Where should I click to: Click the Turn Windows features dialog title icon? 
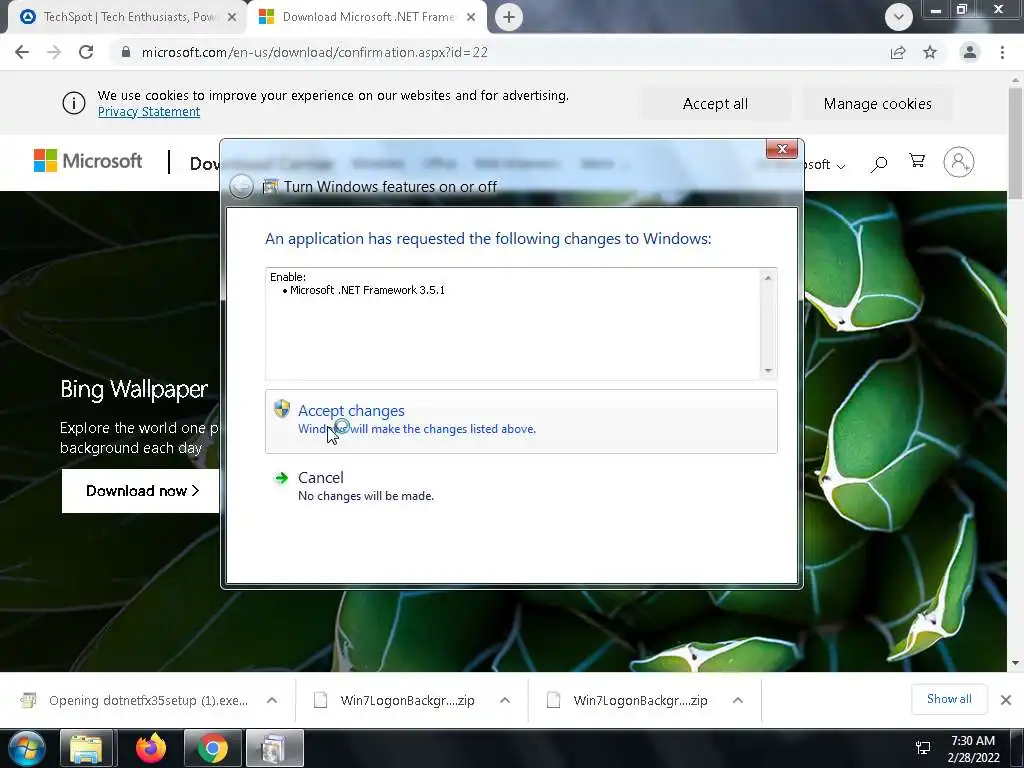(x=270, y=187)
